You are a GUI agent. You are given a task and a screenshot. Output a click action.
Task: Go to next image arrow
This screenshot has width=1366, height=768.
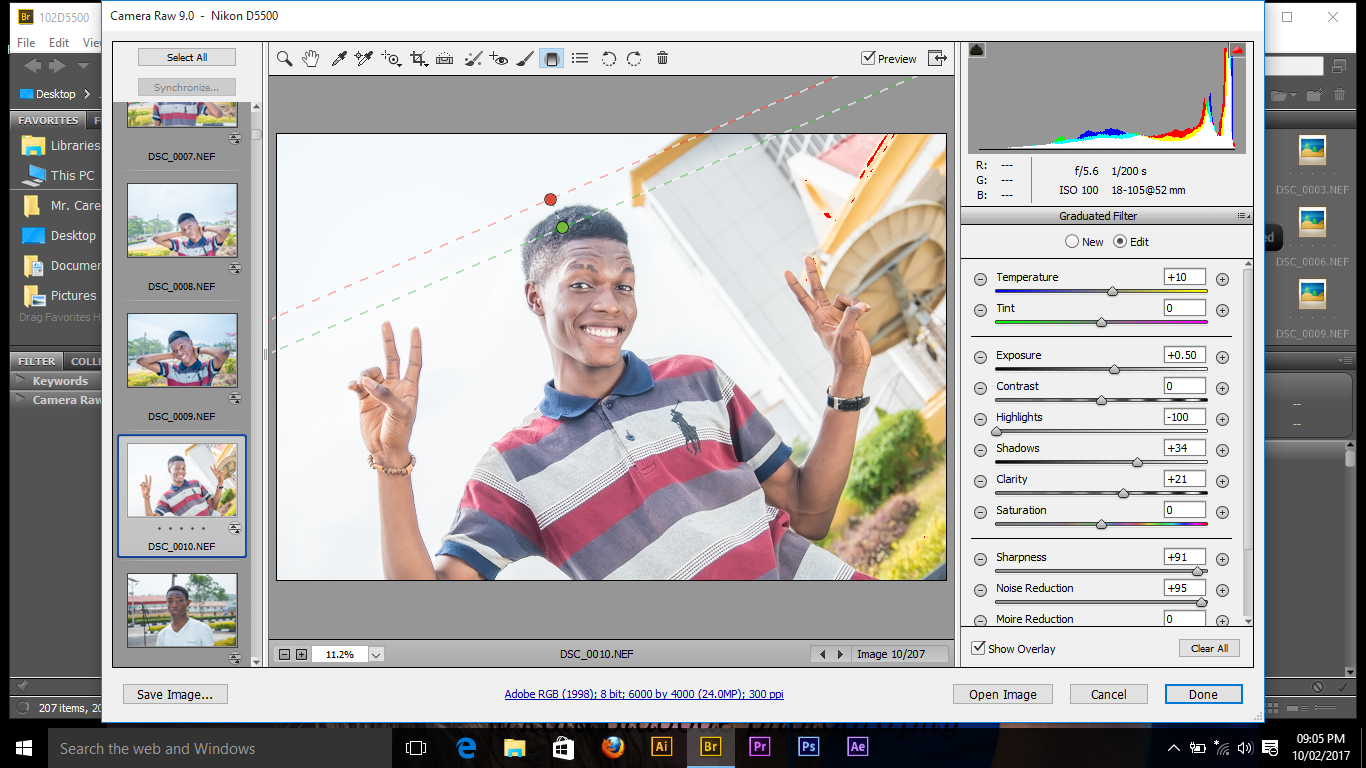[x=840, y=654]
